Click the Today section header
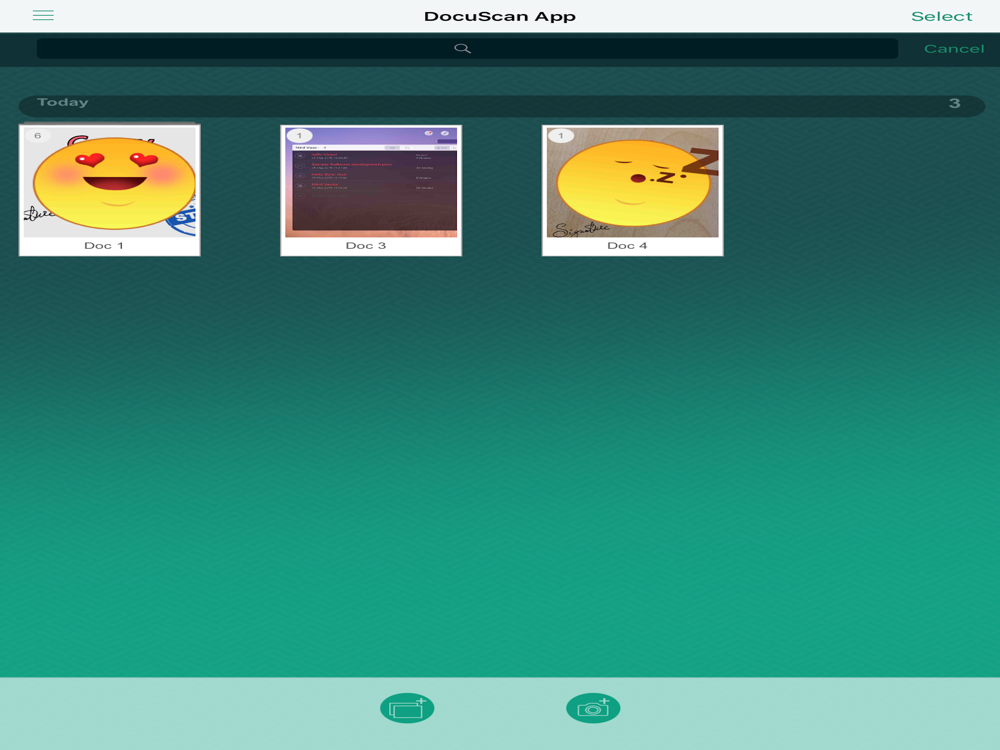Screen dimensions: 1000x750 [x=62, y=102]
